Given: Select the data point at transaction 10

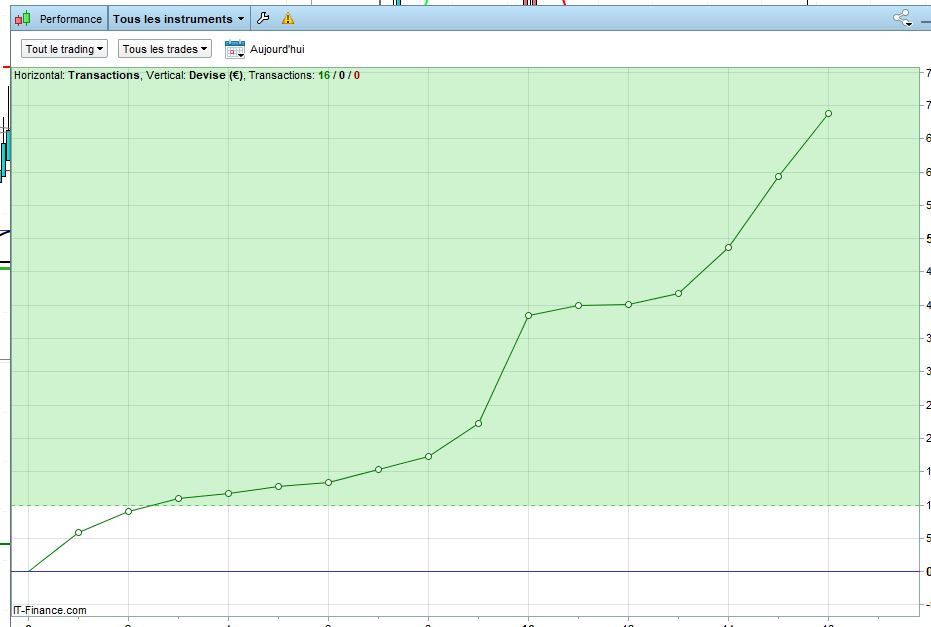Looking at the screenshot, I should tap(528, 316).
